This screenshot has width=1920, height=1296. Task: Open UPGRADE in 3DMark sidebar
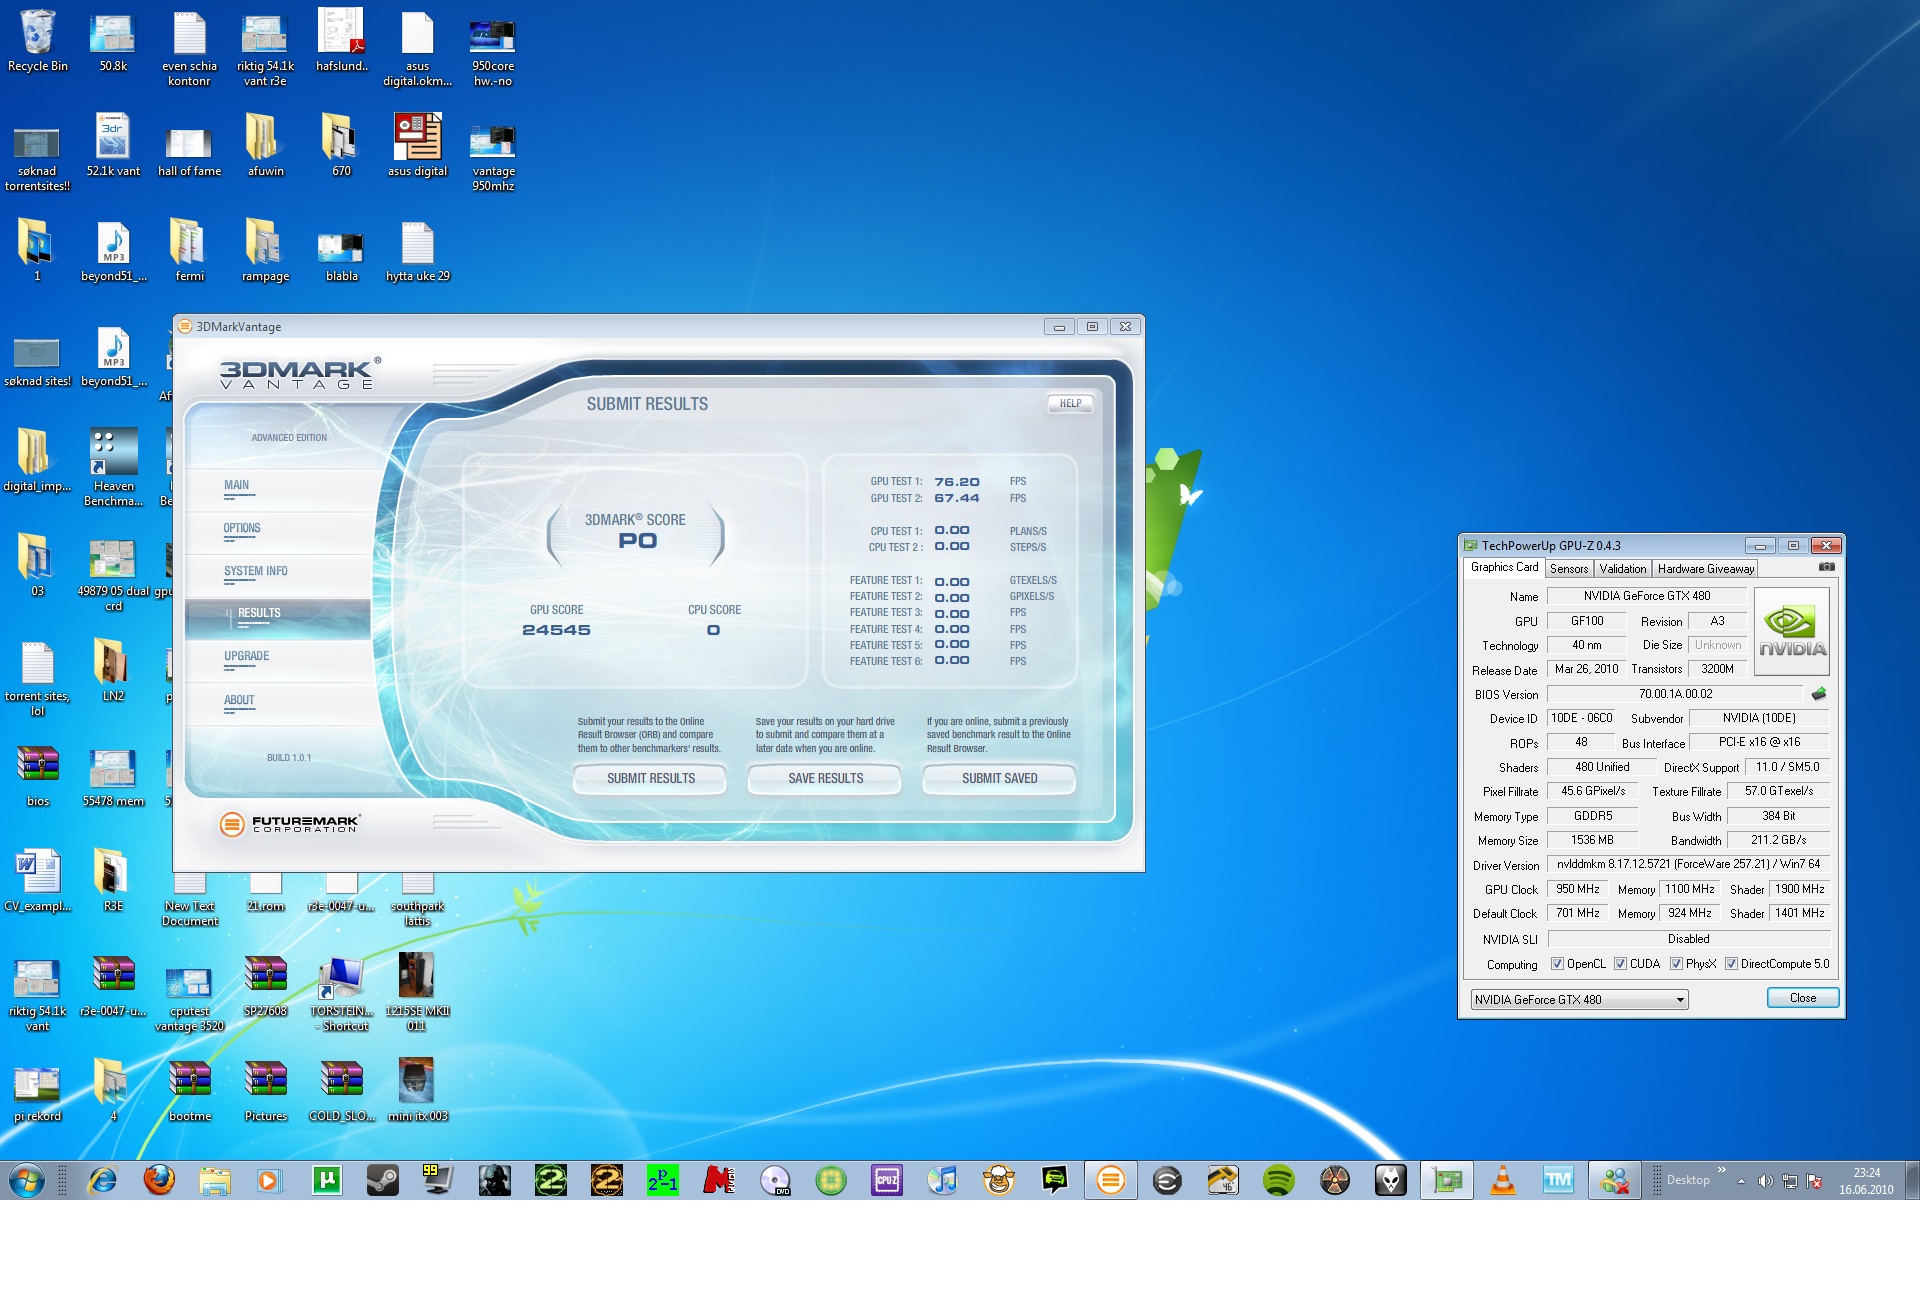tap(277, 660)
